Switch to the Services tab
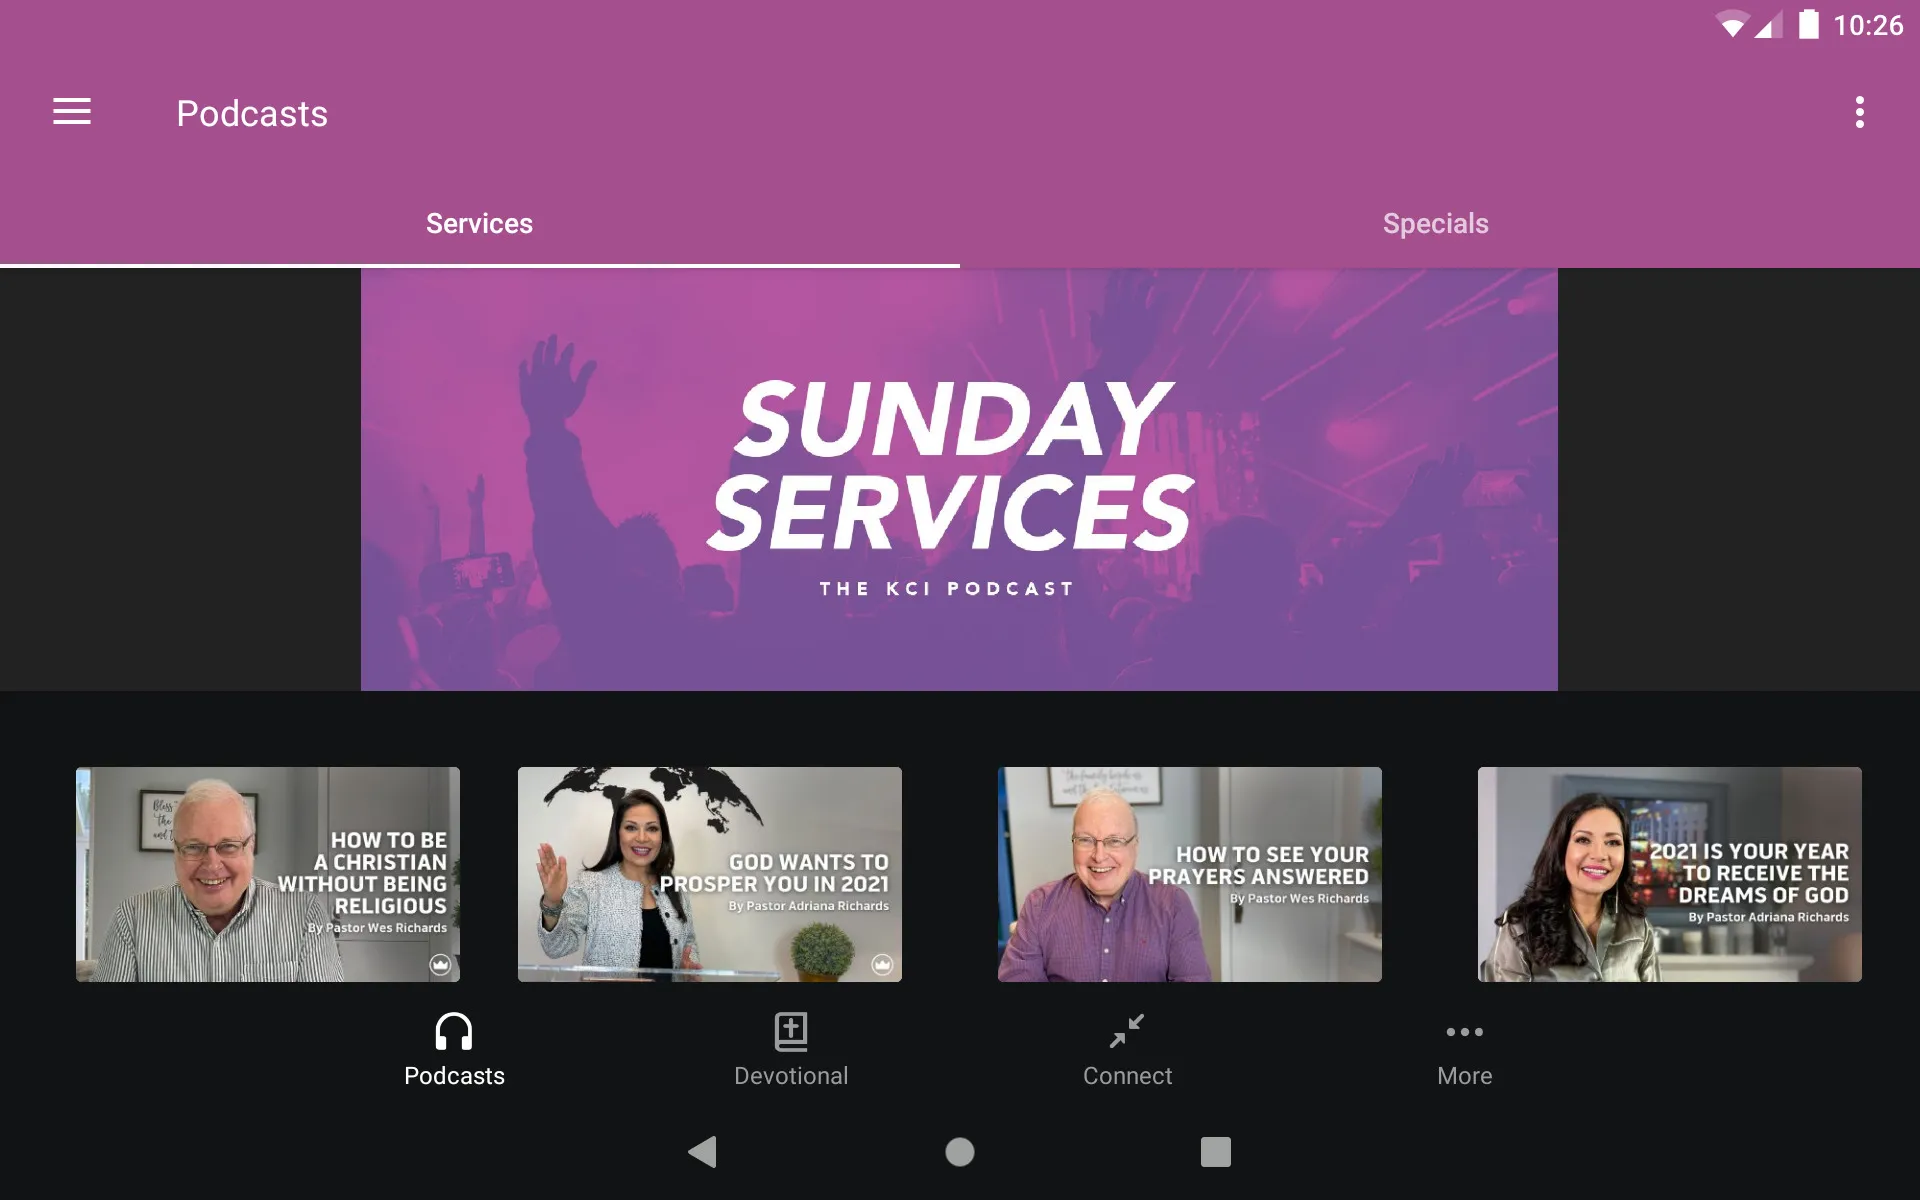 click(x=480, y=223)
